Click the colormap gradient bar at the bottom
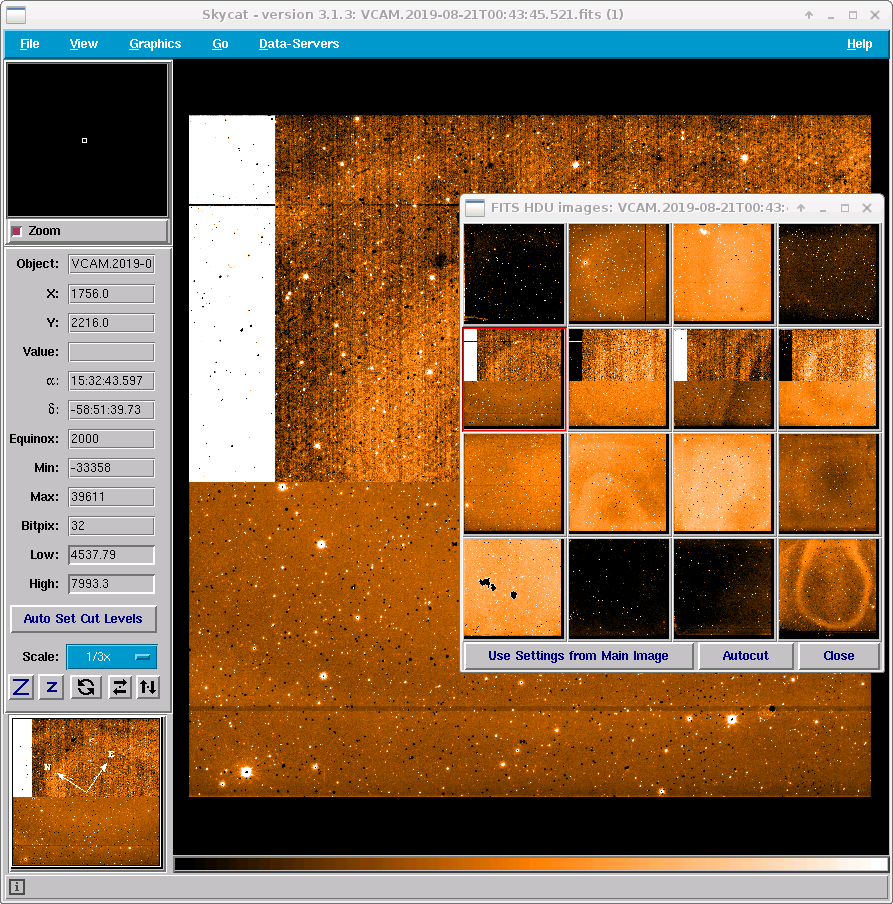The width and height of the screenshot is (893, 904). (x=531, y=864)
